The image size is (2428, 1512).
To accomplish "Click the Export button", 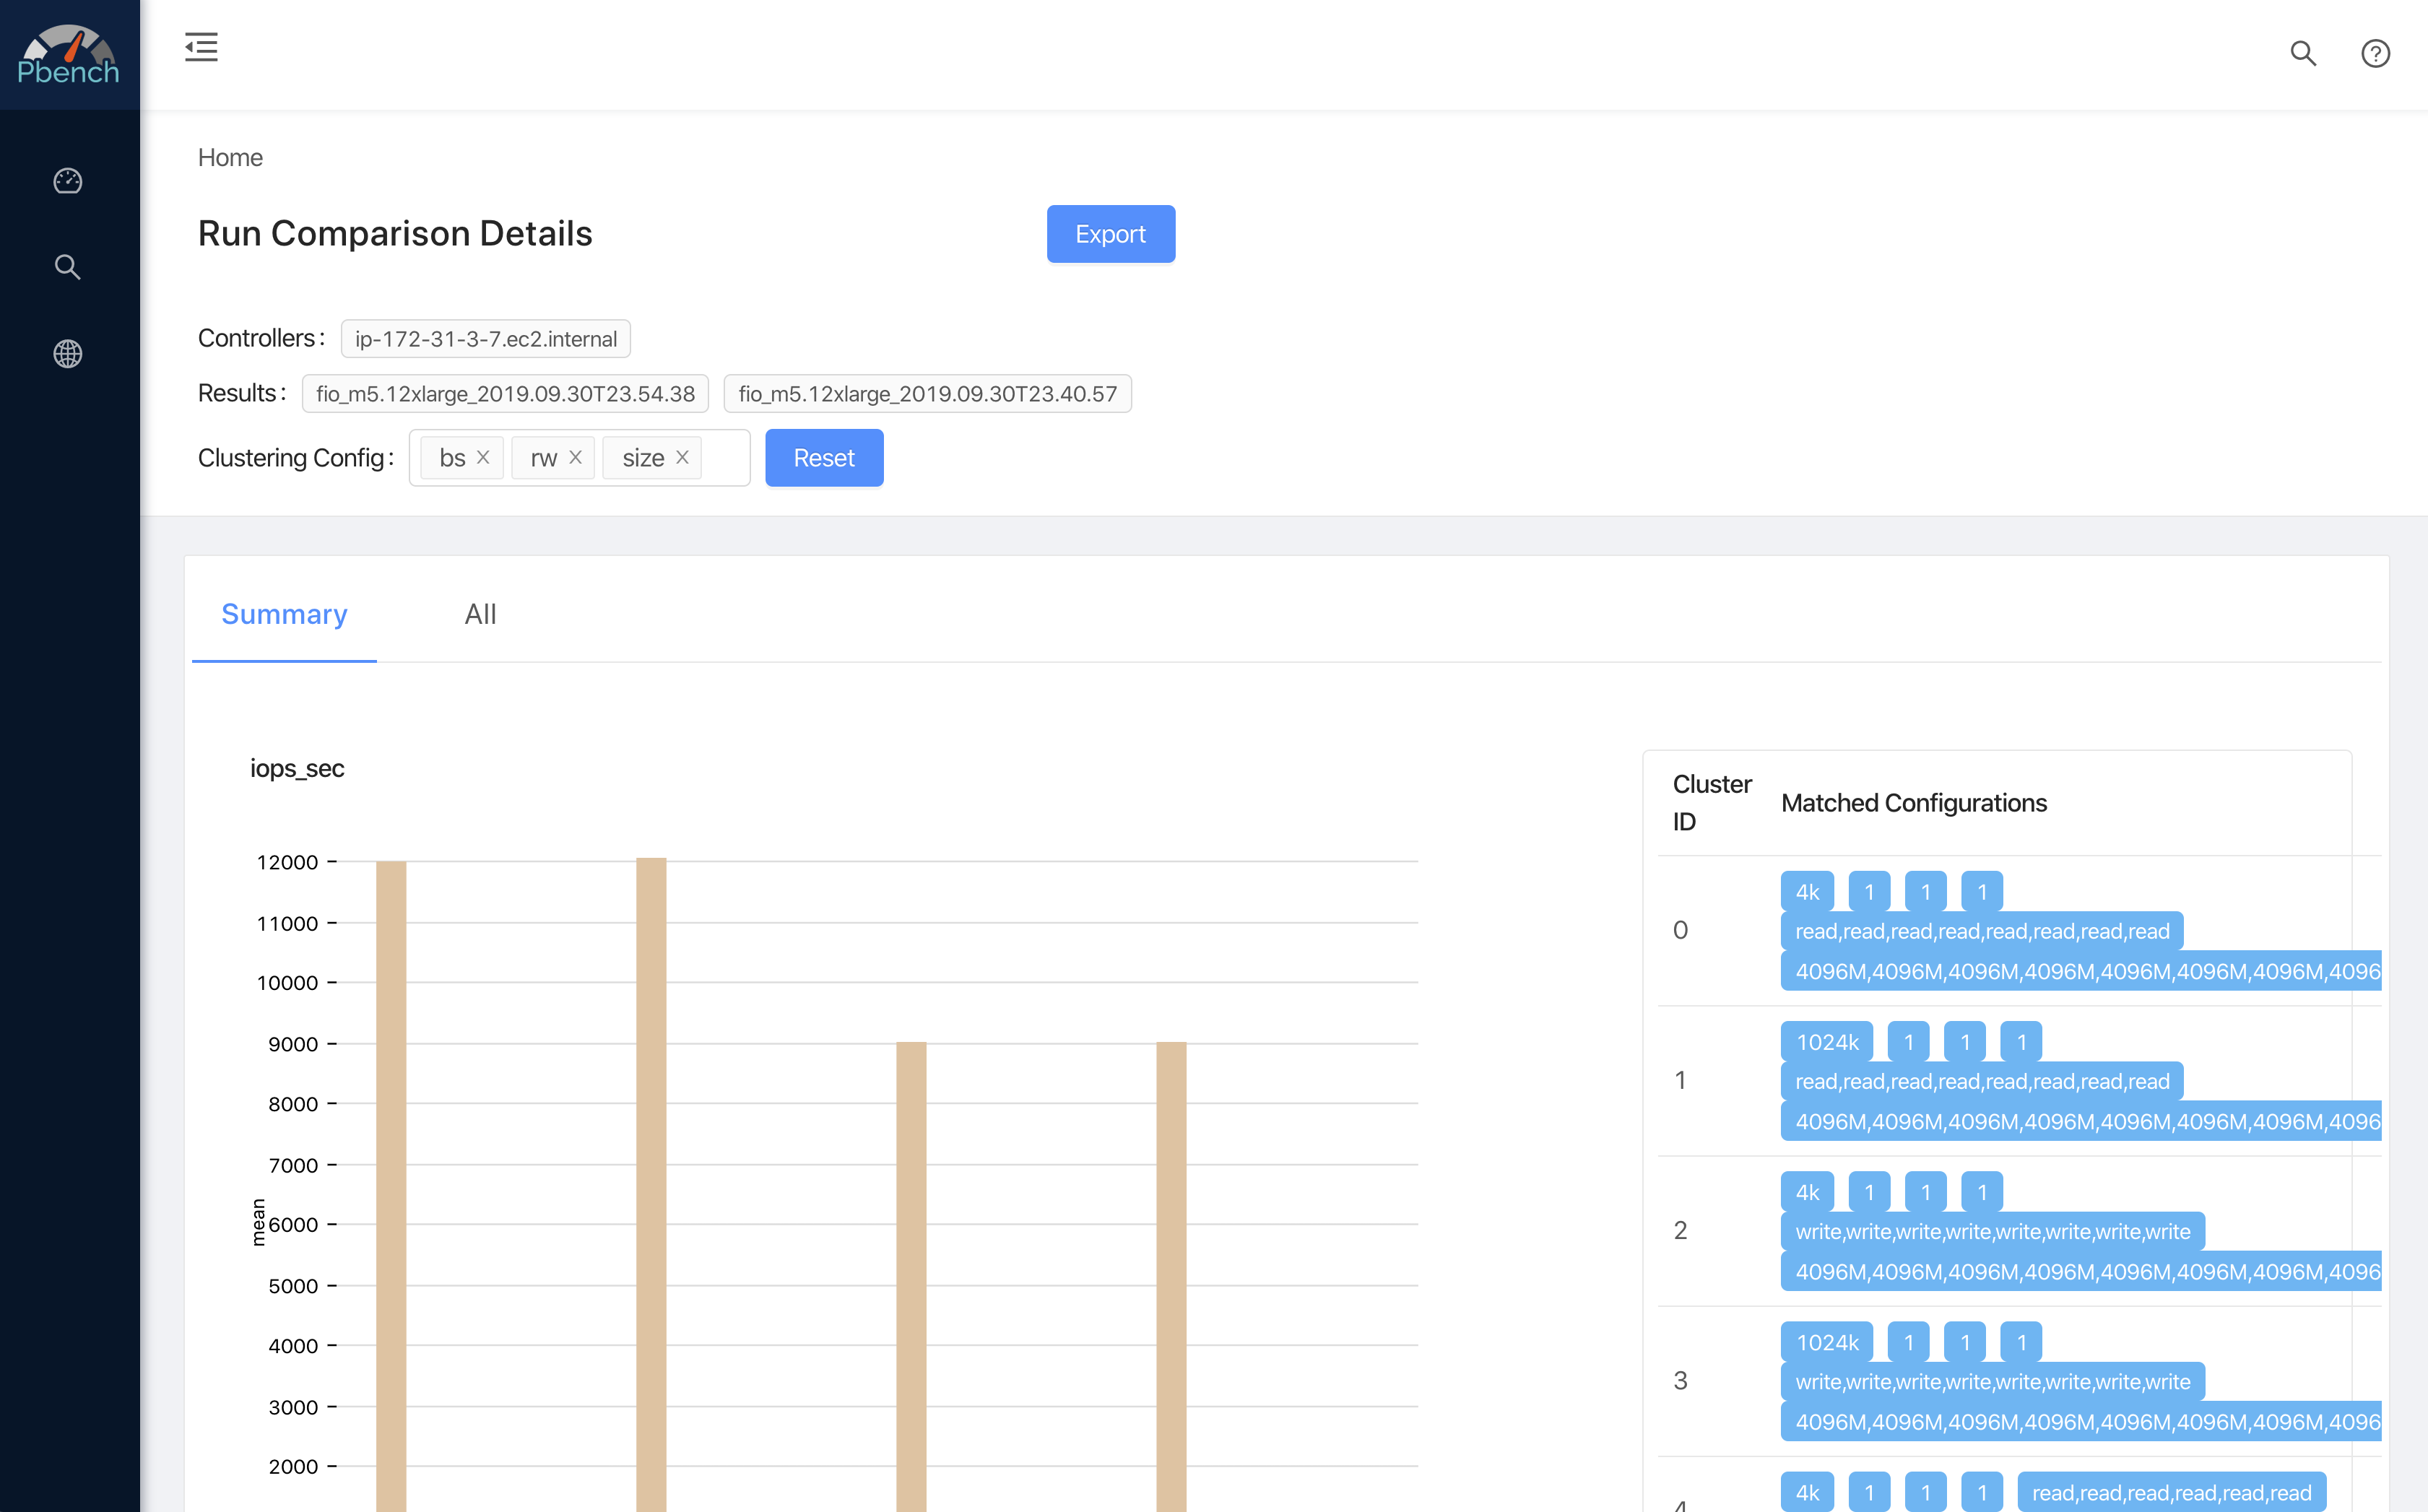I will click(x=1110, y=233).
